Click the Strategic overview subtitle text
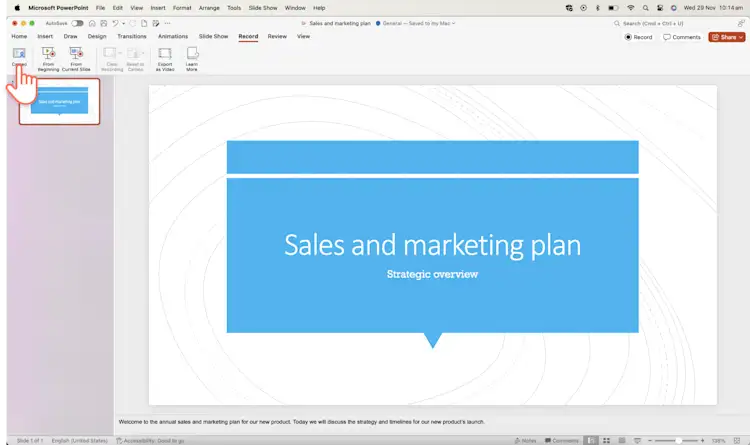The image size is (750, 445). point(432,274)
